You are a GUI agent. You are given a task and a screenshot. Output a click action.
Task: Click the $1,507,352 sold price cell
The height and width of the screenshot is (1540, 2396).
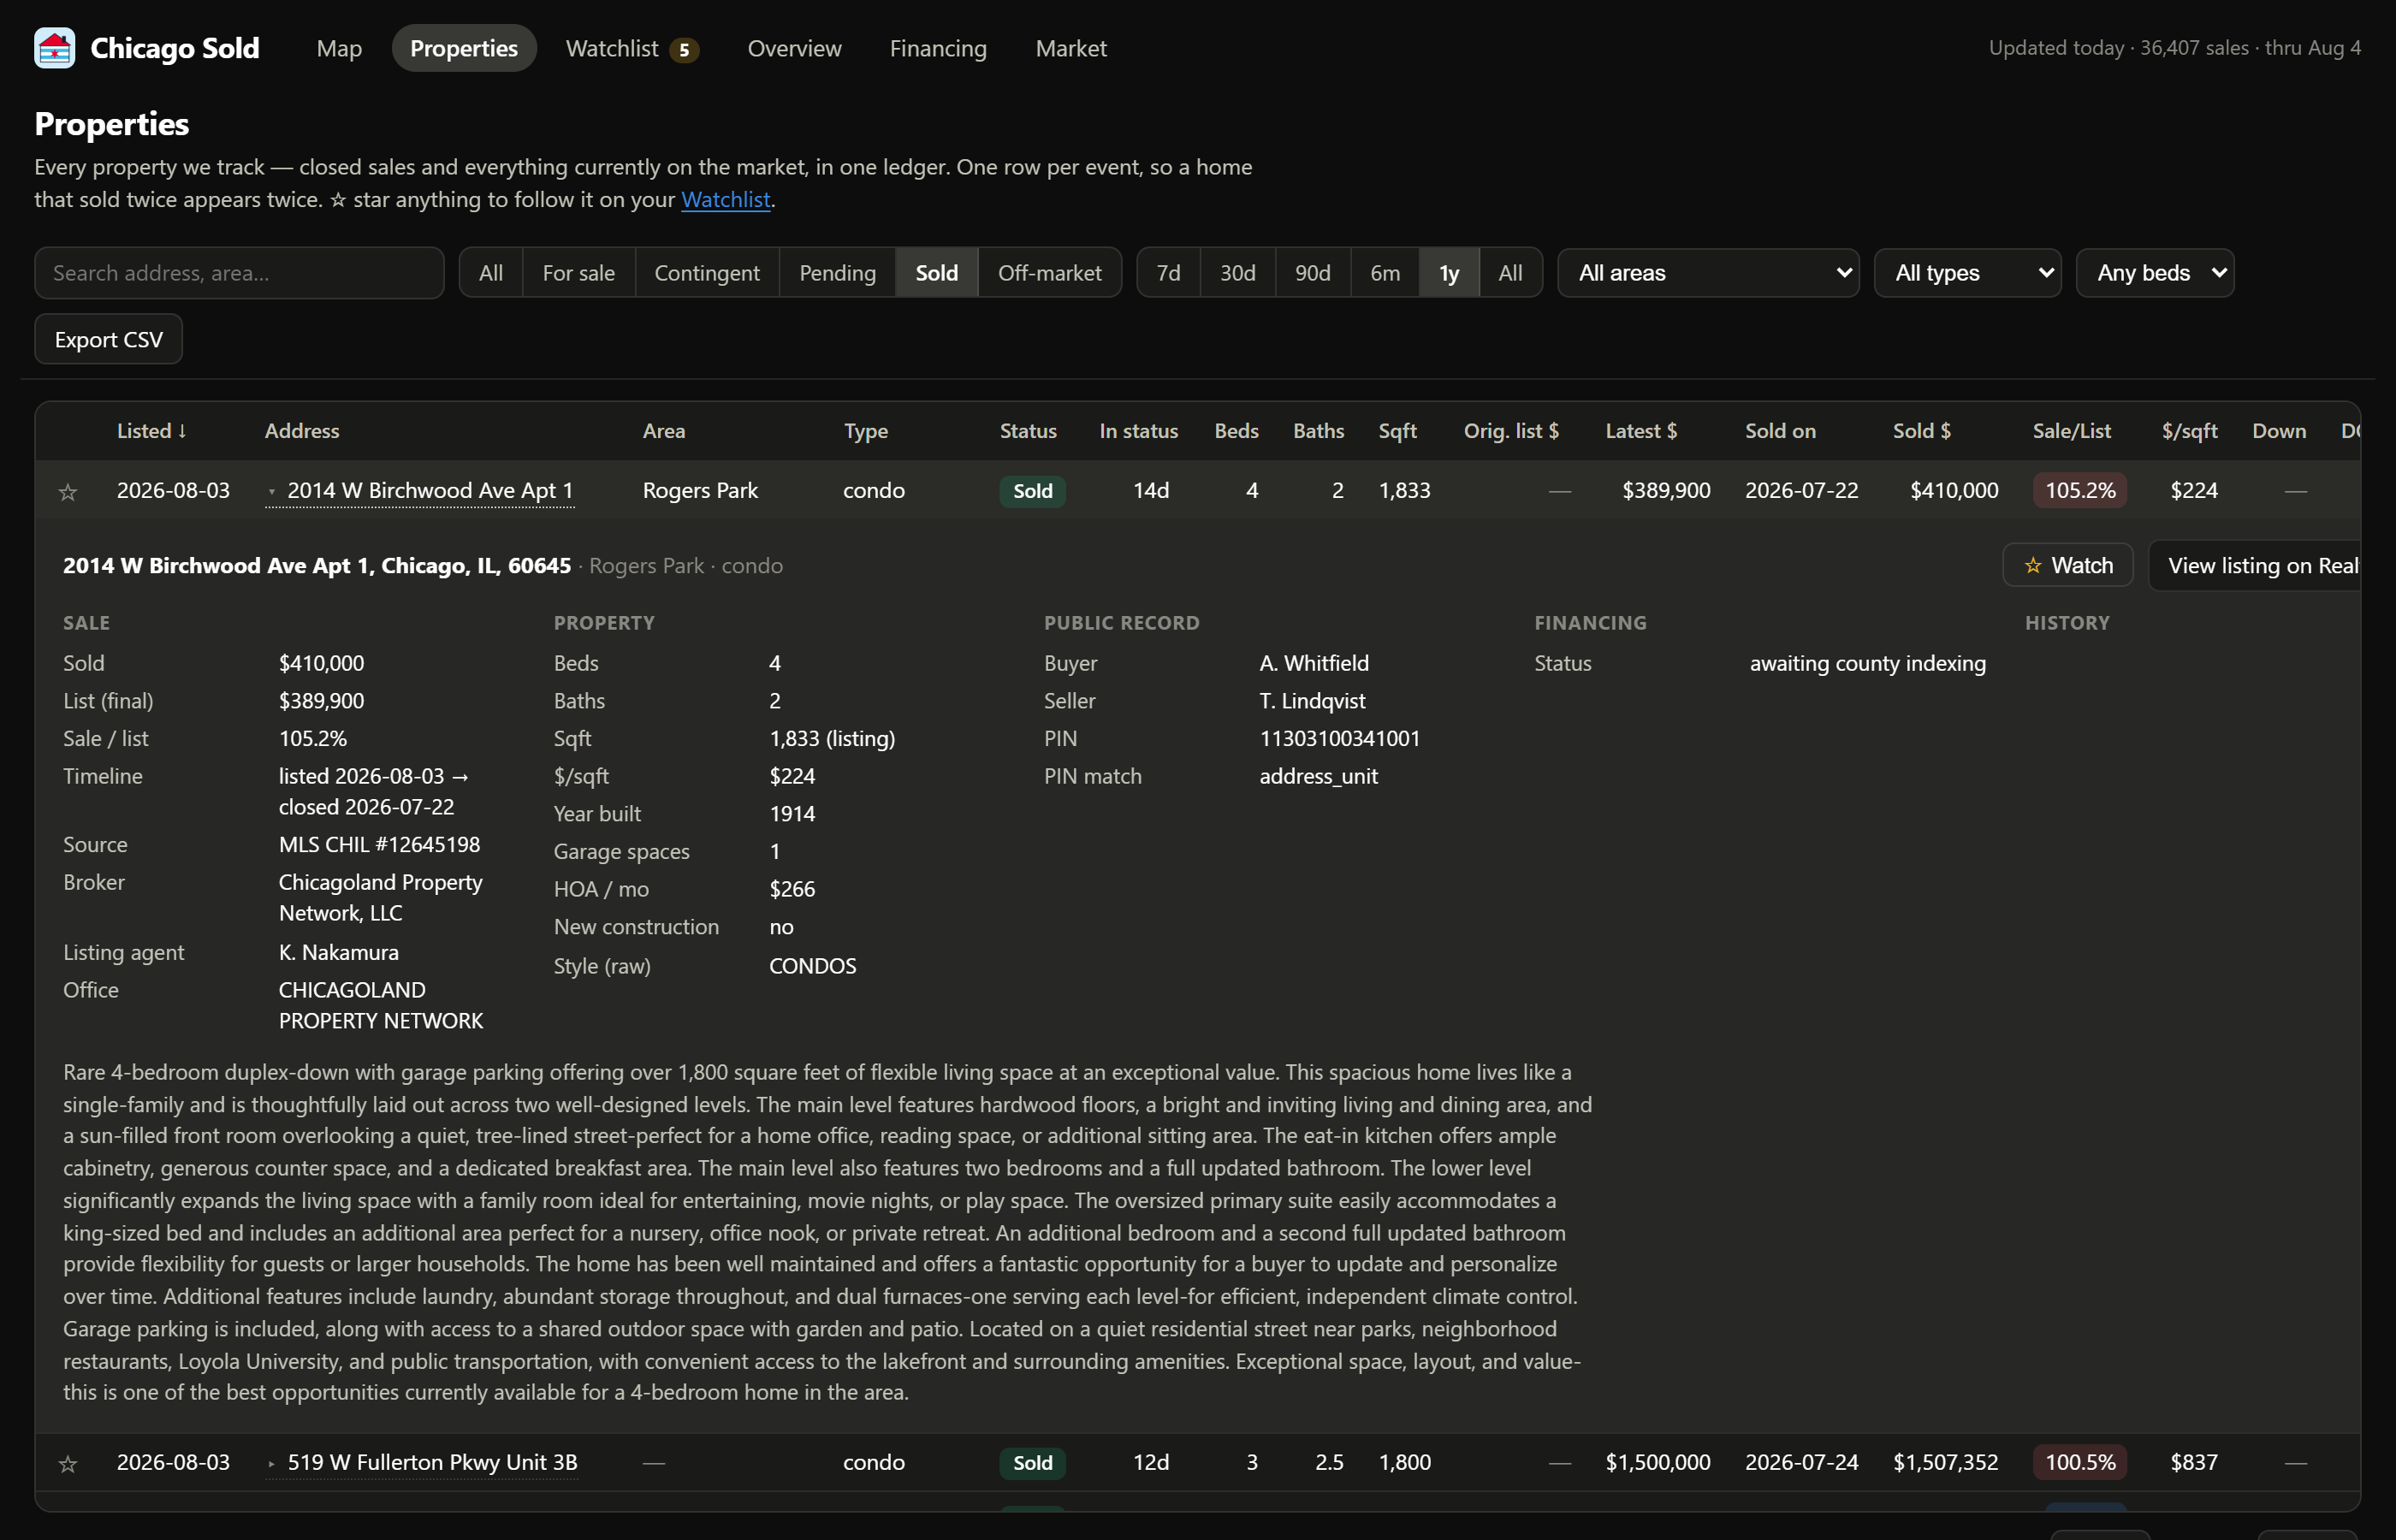(1945, 1463)
